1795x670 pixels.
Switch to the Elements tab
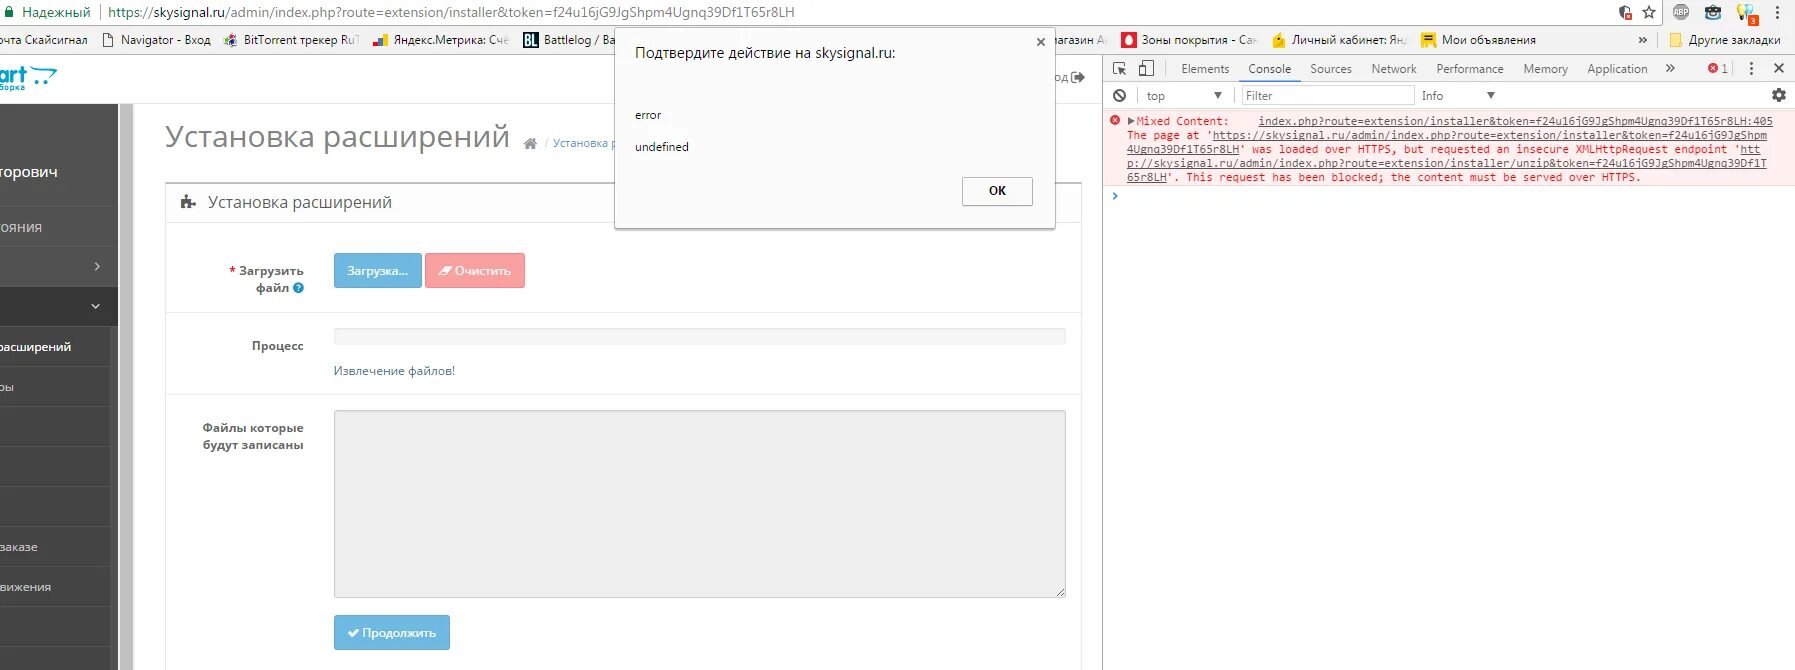(x=1205, y=68)
